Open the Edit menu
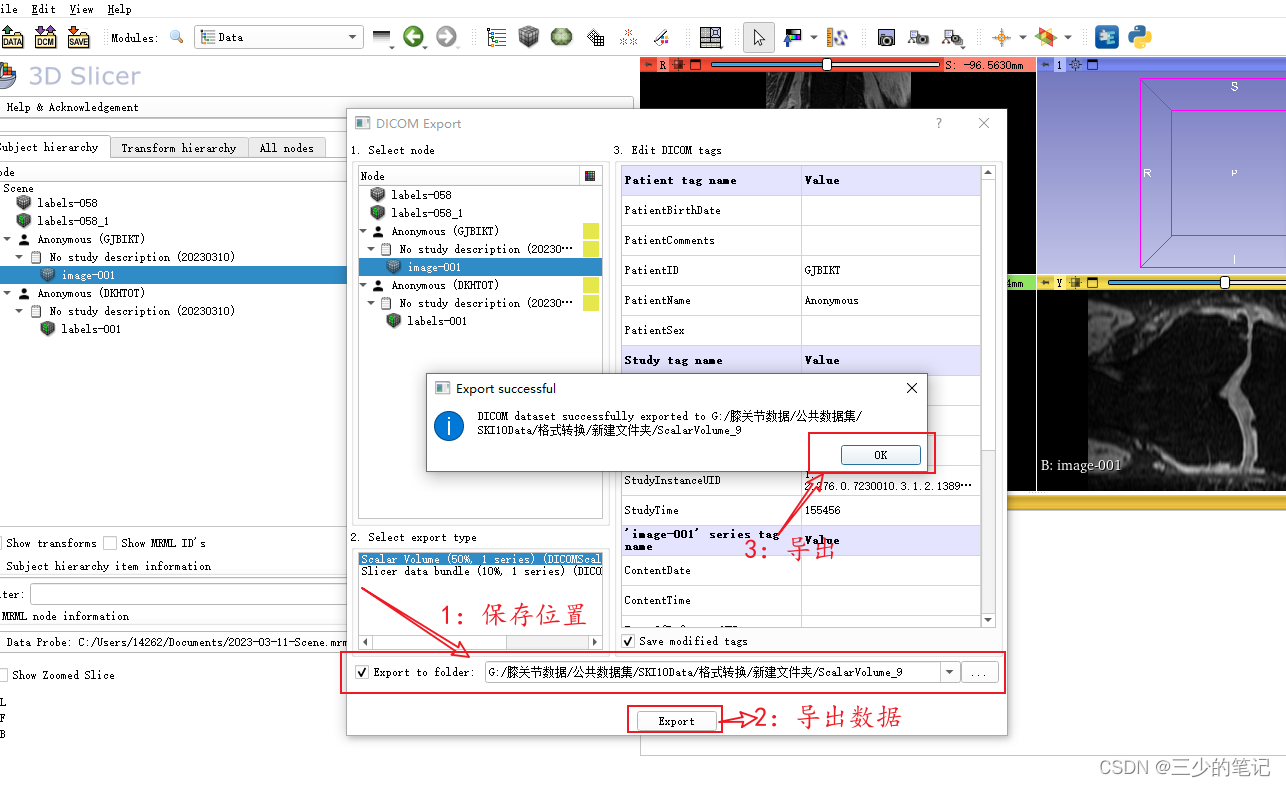The width and height of the screenshot is (1286, 787). click(43, 9)
